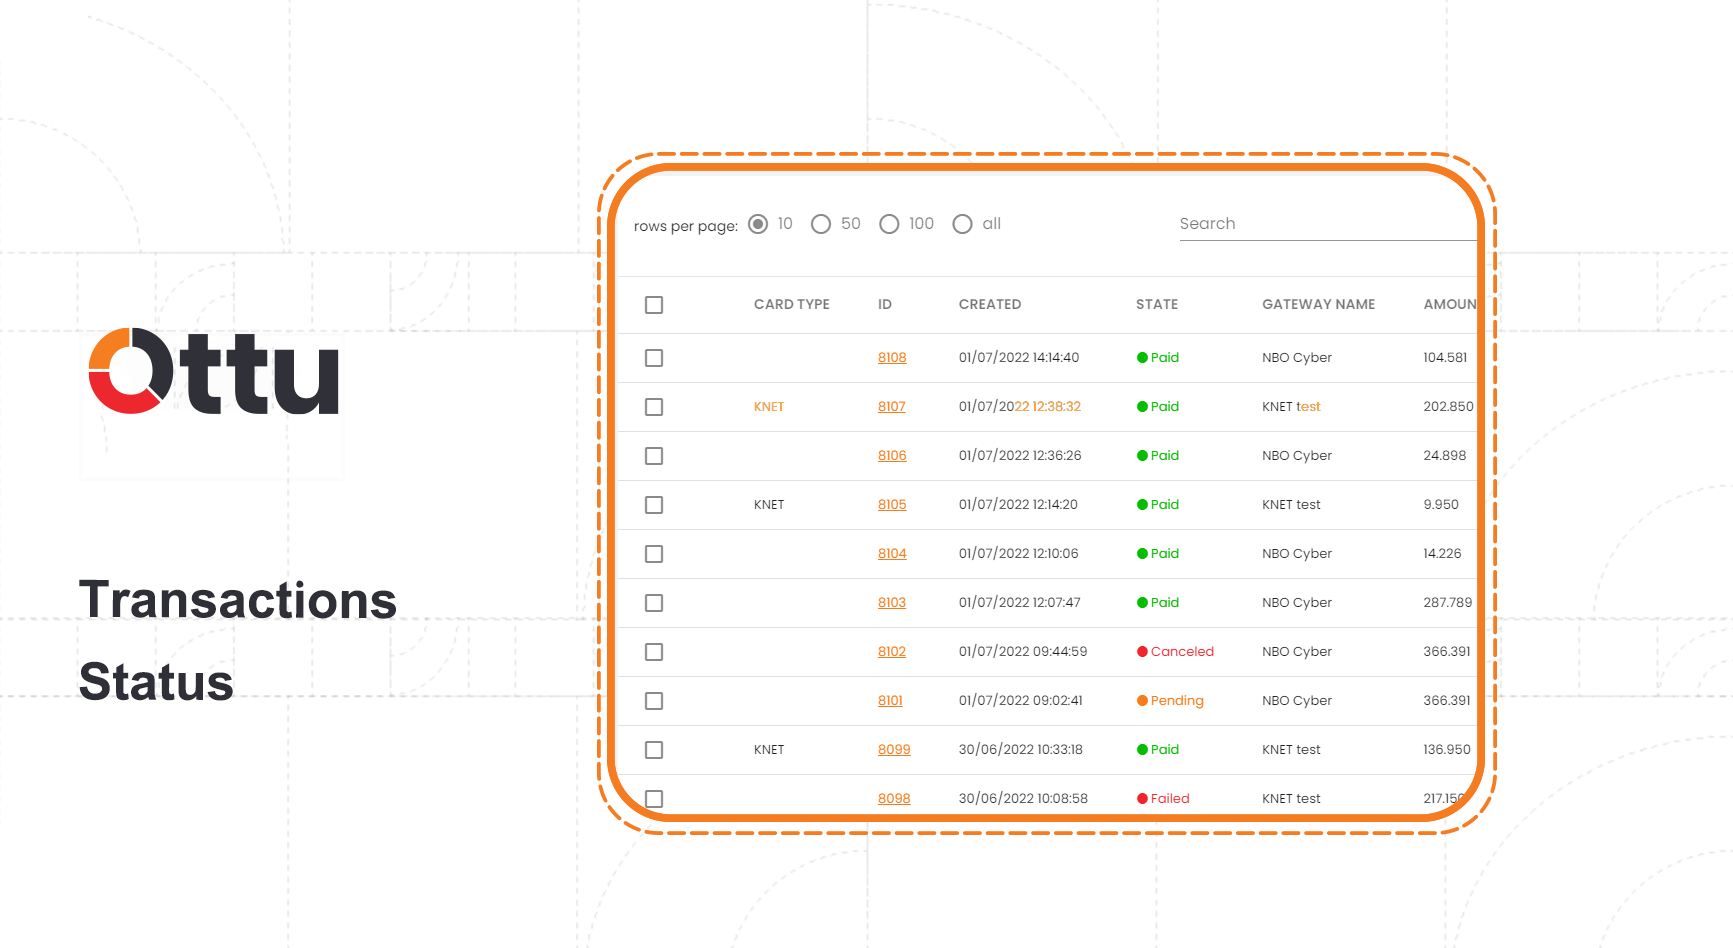Select the all rows per page option
This screenshot has height=948, width=1733.
pos(962,223)
